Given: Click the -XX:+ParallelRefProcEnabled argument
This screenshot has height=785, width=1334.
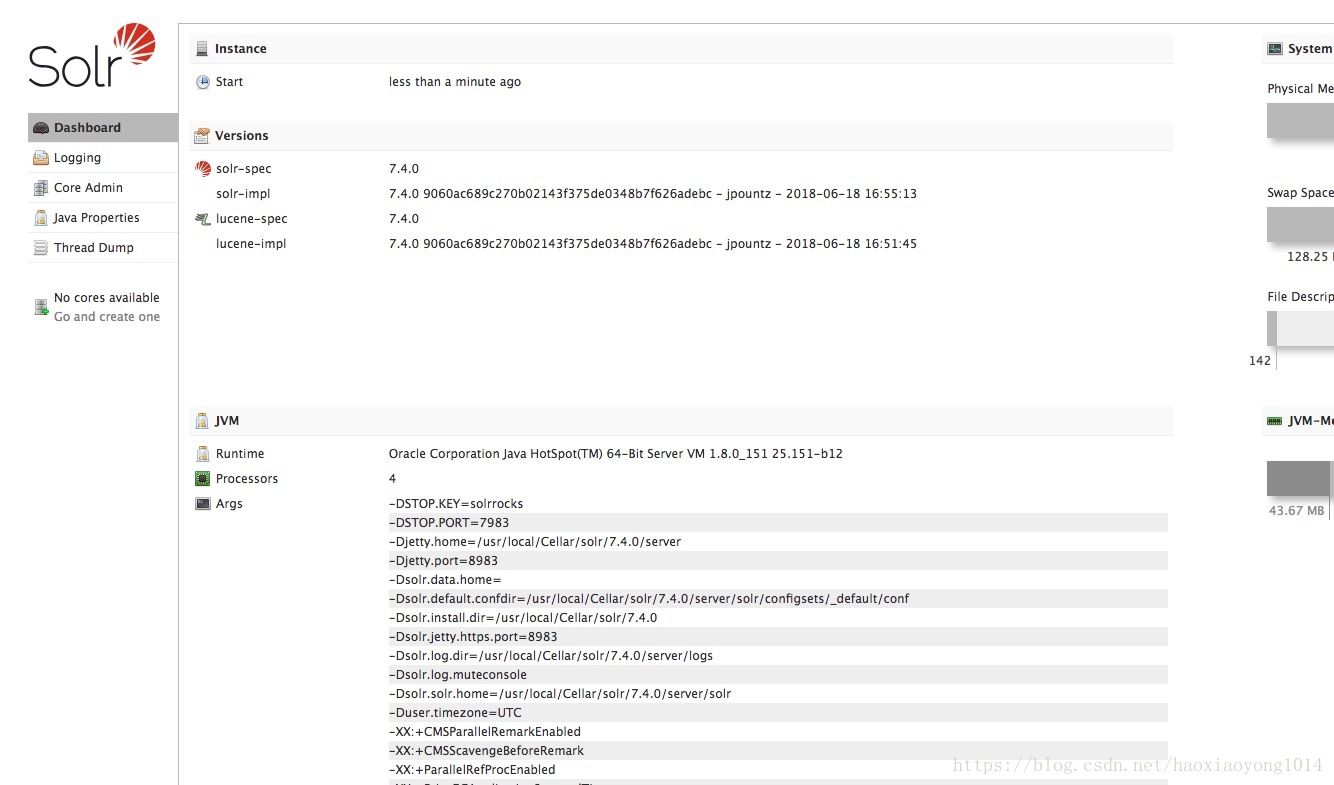Looking at the screenshot, I should click(x=472, y=770).
